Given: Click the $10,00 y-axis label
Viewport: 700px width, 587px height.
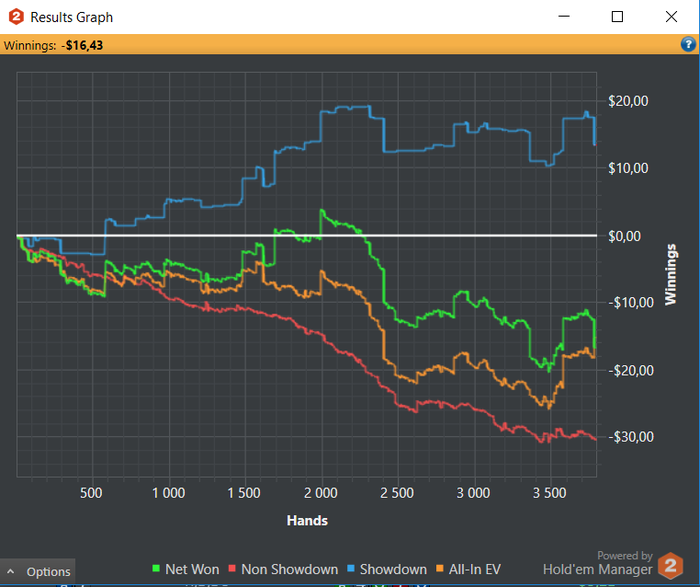Looking at the screenshot, I should click(x=628, y=168).
